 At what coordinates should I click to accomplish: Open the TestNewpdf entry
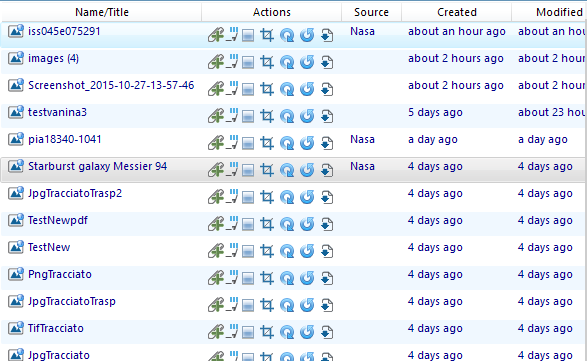(58, 220)
